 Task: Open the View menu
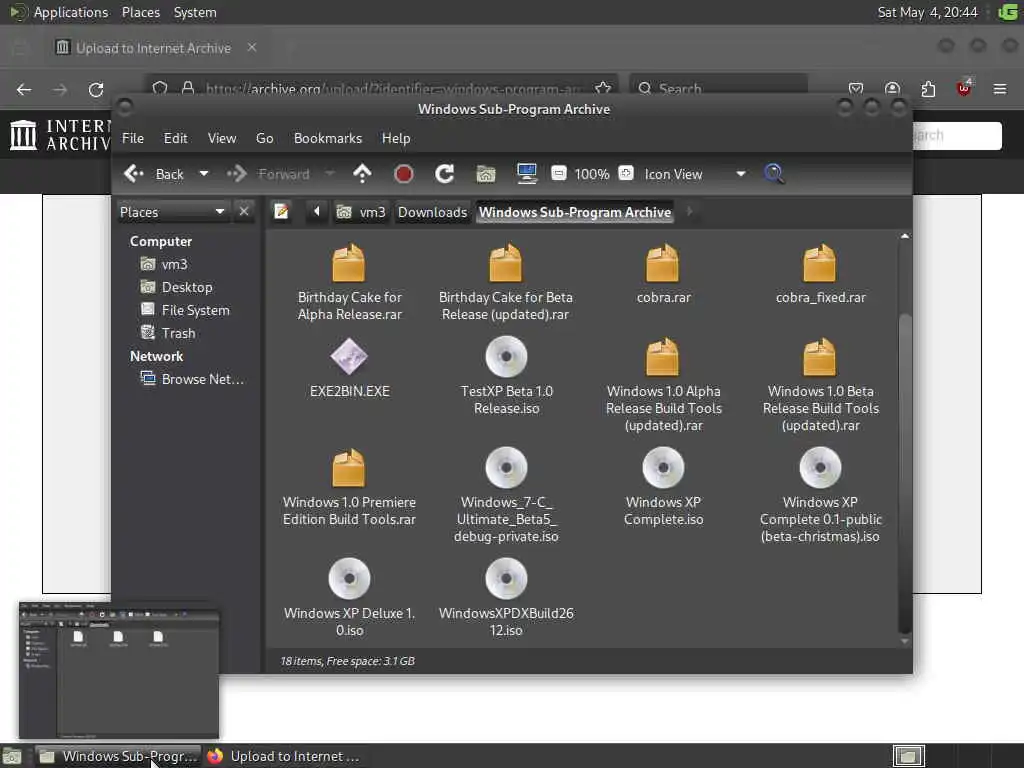222,138
